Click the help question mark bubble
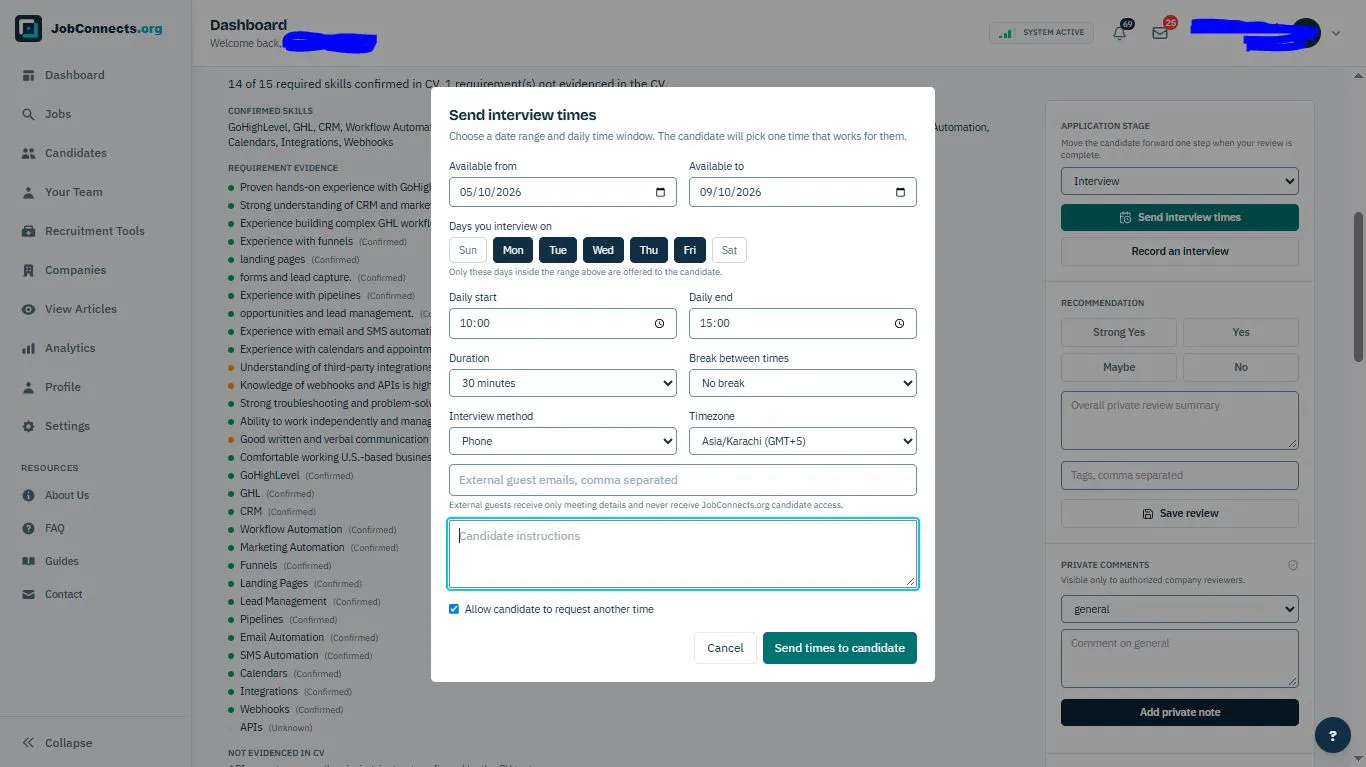The image size is (1366, 767). (x=1332, y=735)
